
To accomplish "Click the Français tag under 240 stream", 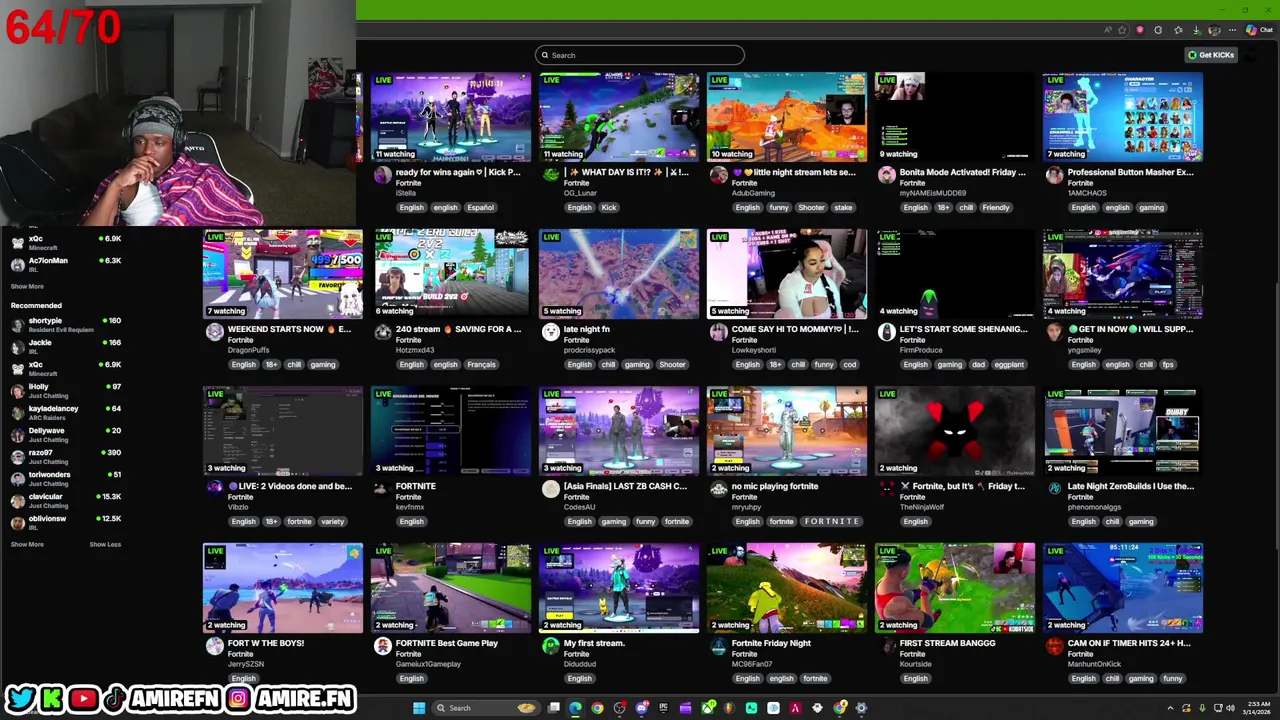I will coord(481,364).
